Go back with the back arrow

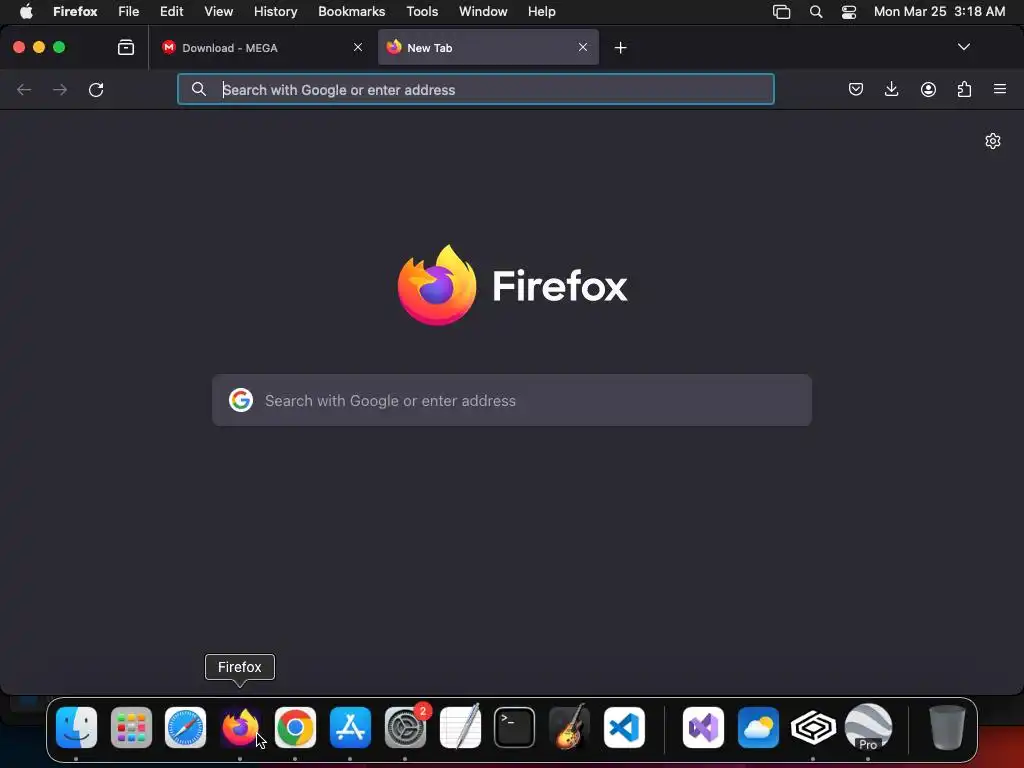[24, 89]
